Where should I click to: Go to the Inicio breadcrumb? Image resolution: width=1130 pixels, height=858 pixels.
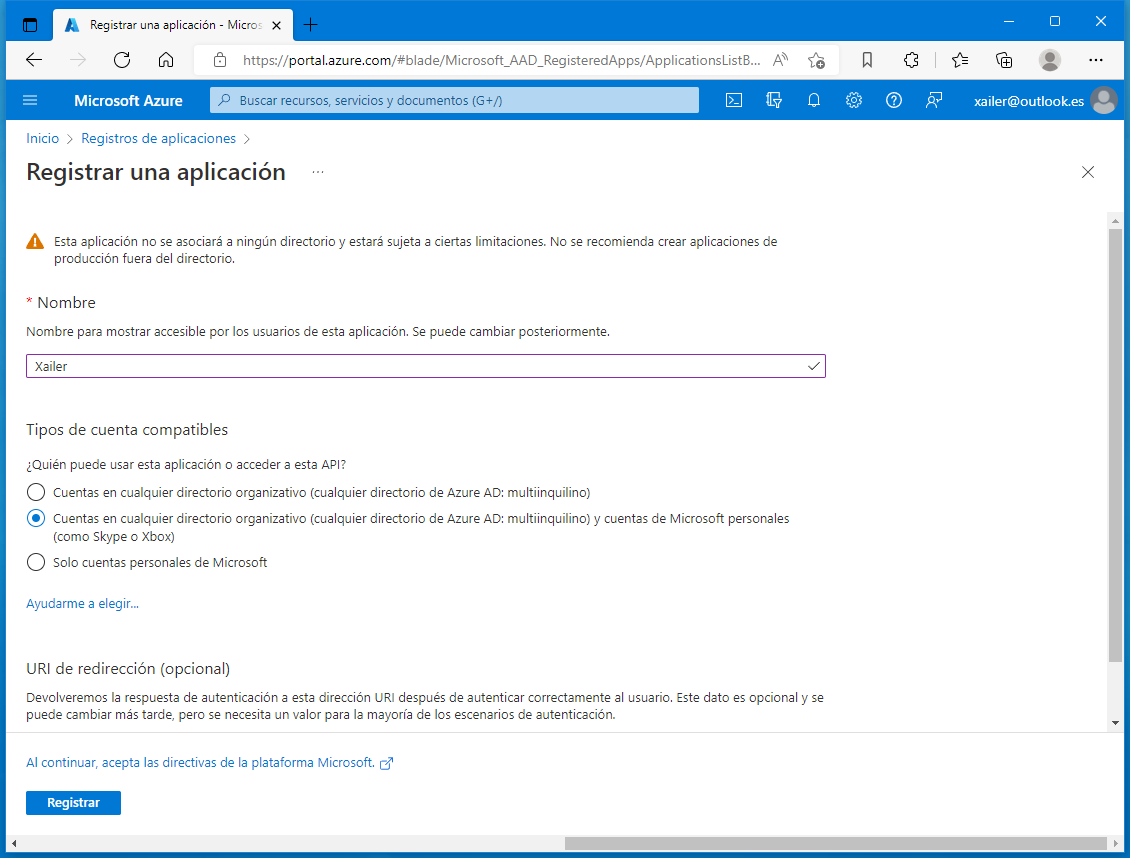click(43, 138)
